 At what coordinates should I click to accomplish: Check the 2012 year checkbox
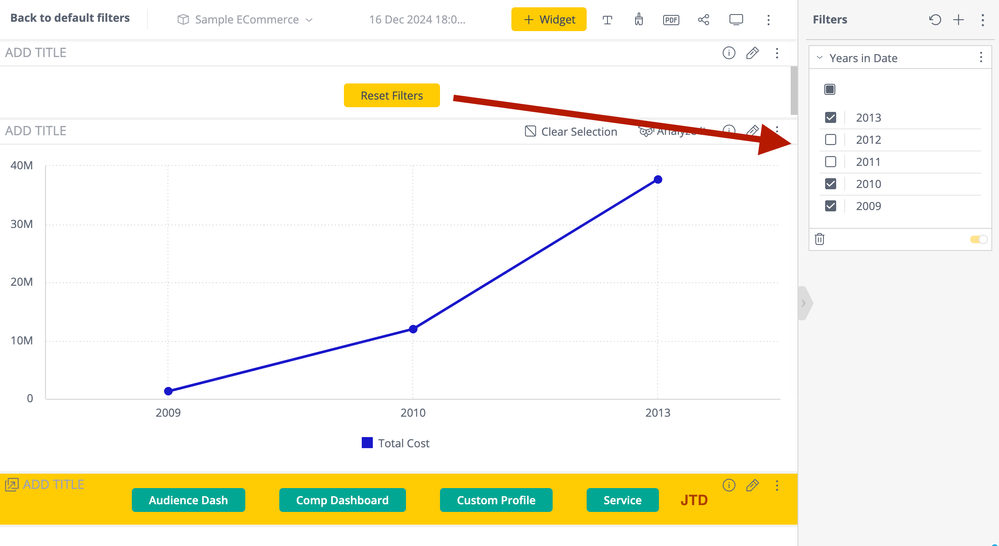(x=830, y=140)
